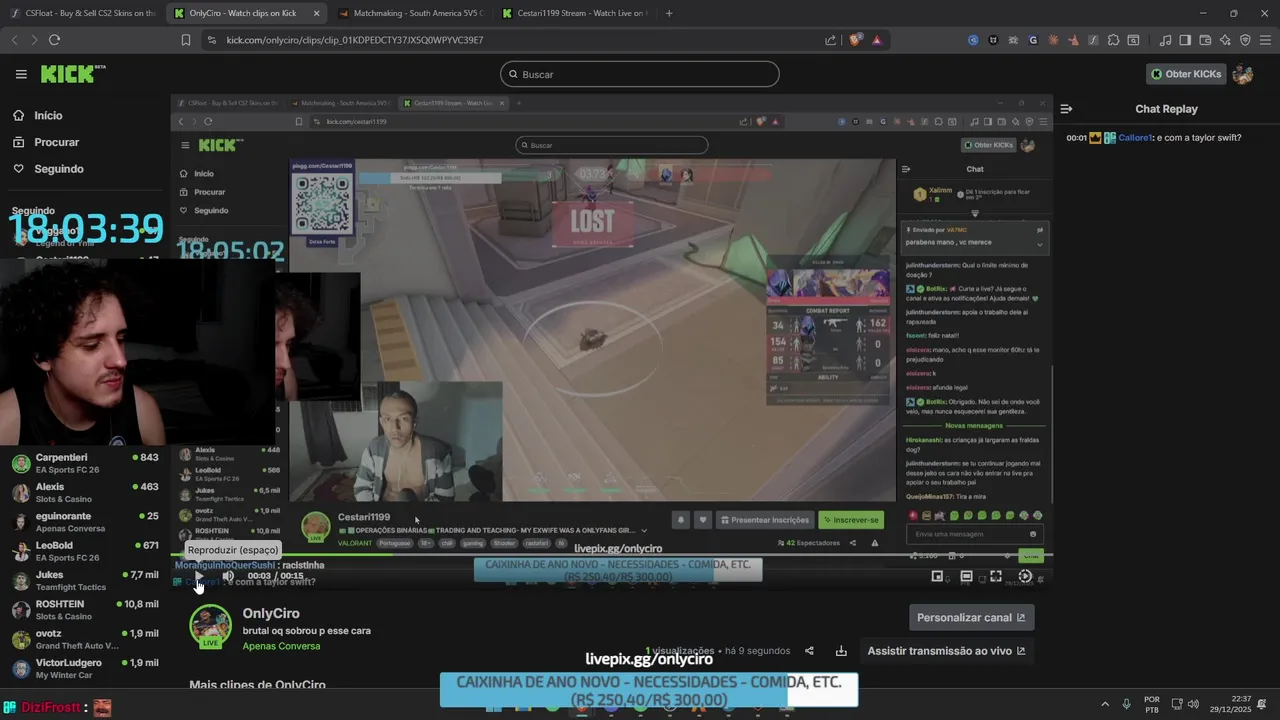Open the Kick hamburger sidebar menu
The image size is (1280, 720).
point(21,74)
